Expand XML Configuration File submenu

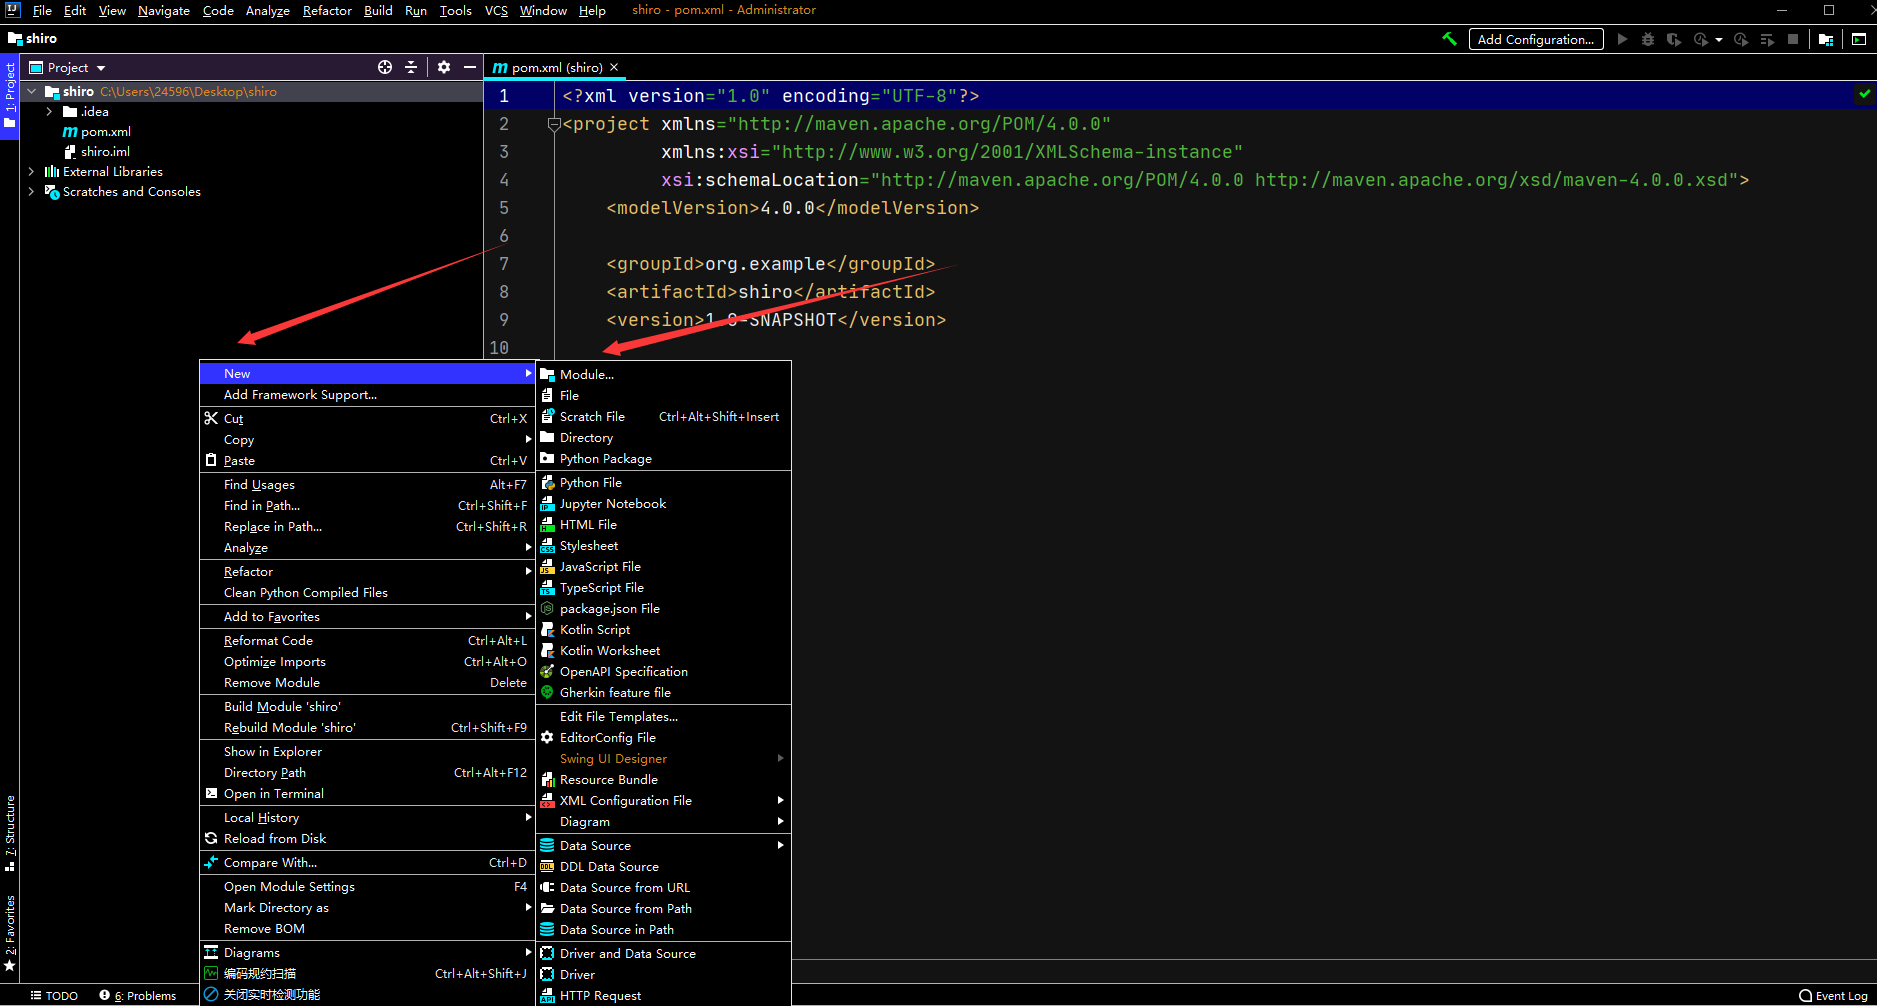pos(664,800)
